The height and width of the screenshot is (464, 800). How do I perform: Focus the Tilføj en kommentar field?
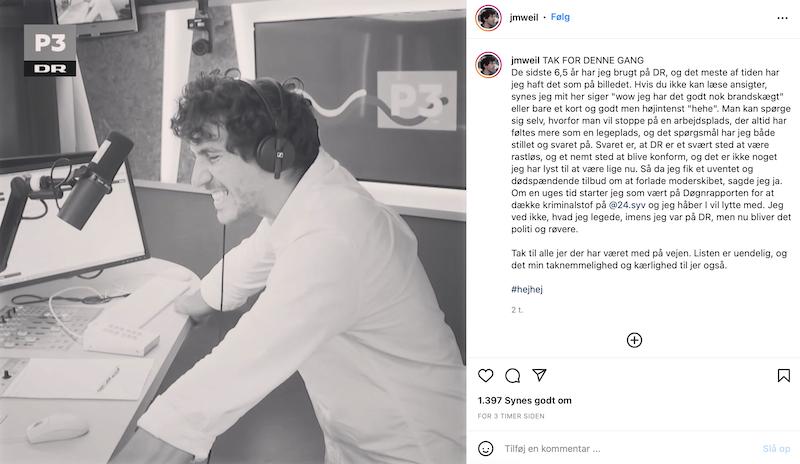pyautogui.click(x=630, y=449)
